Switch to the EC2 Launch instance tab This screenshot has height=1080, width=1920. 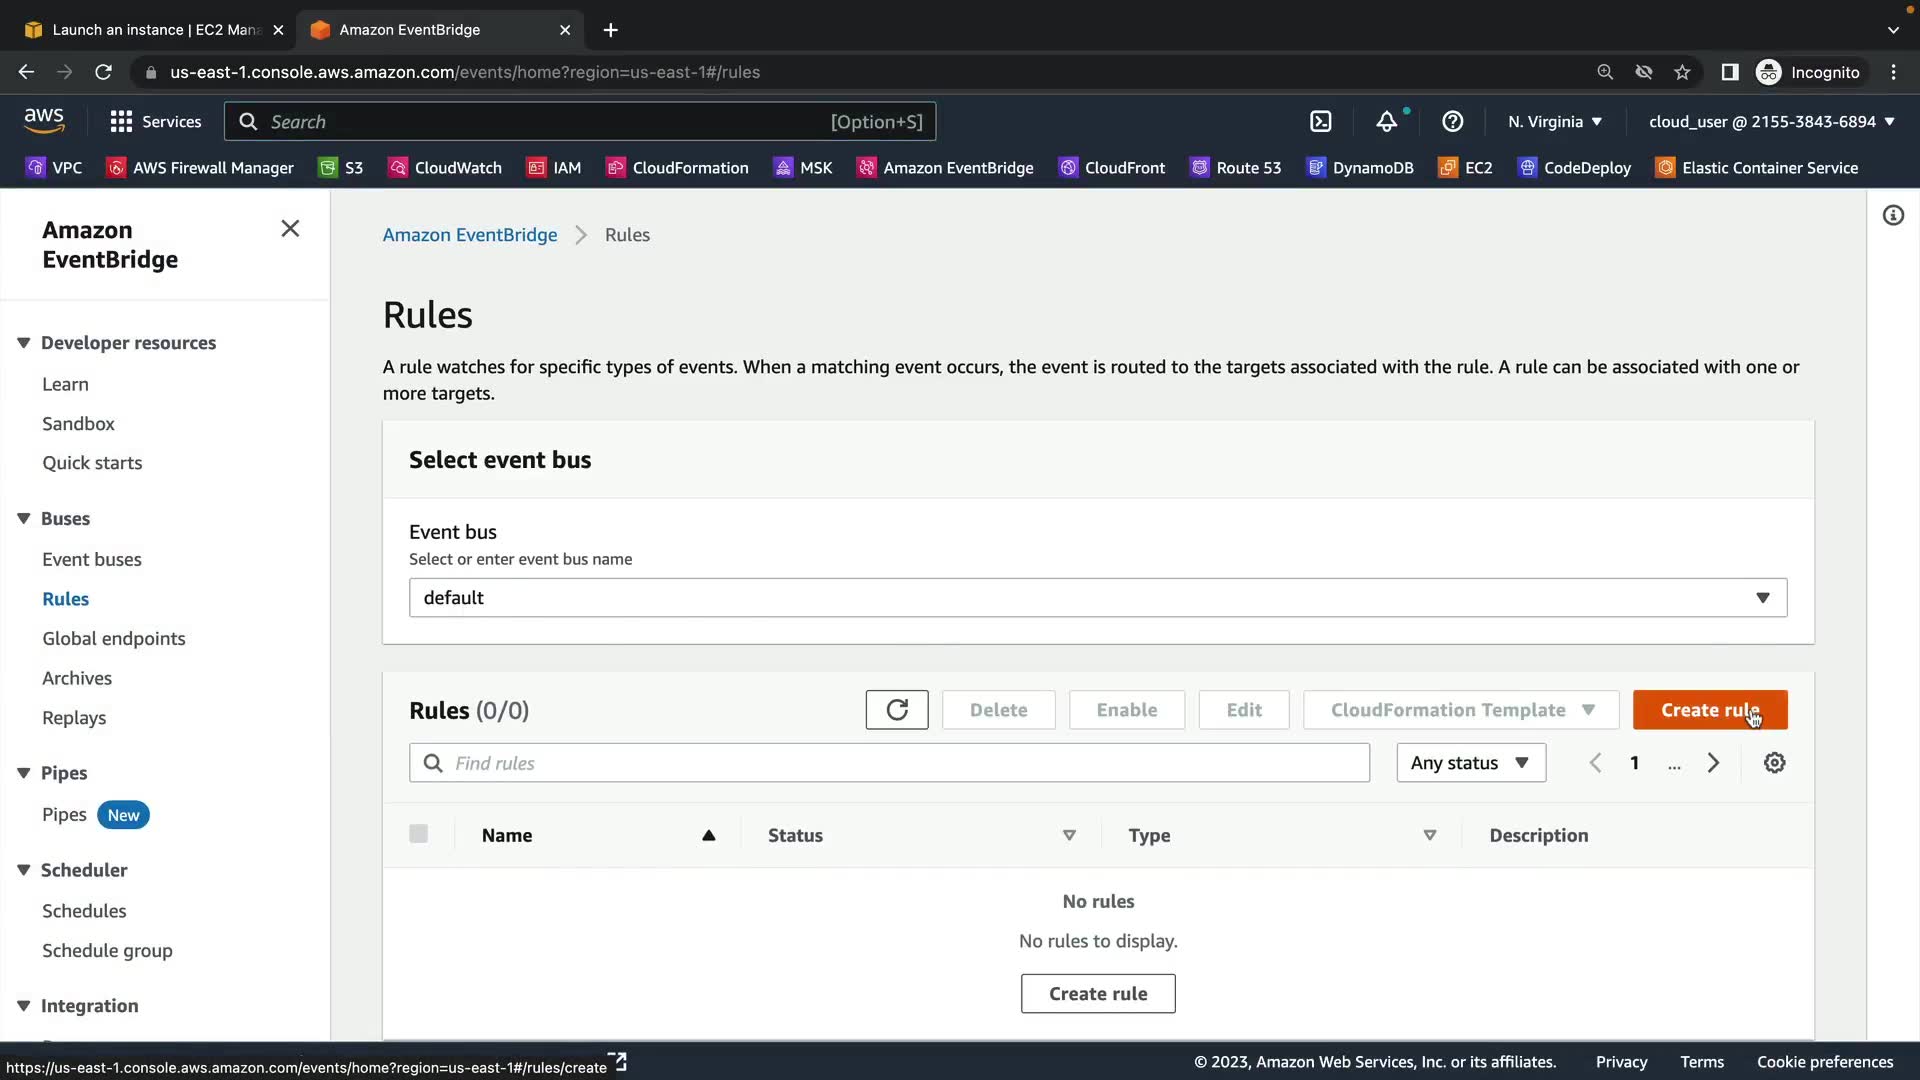[155, 30]
